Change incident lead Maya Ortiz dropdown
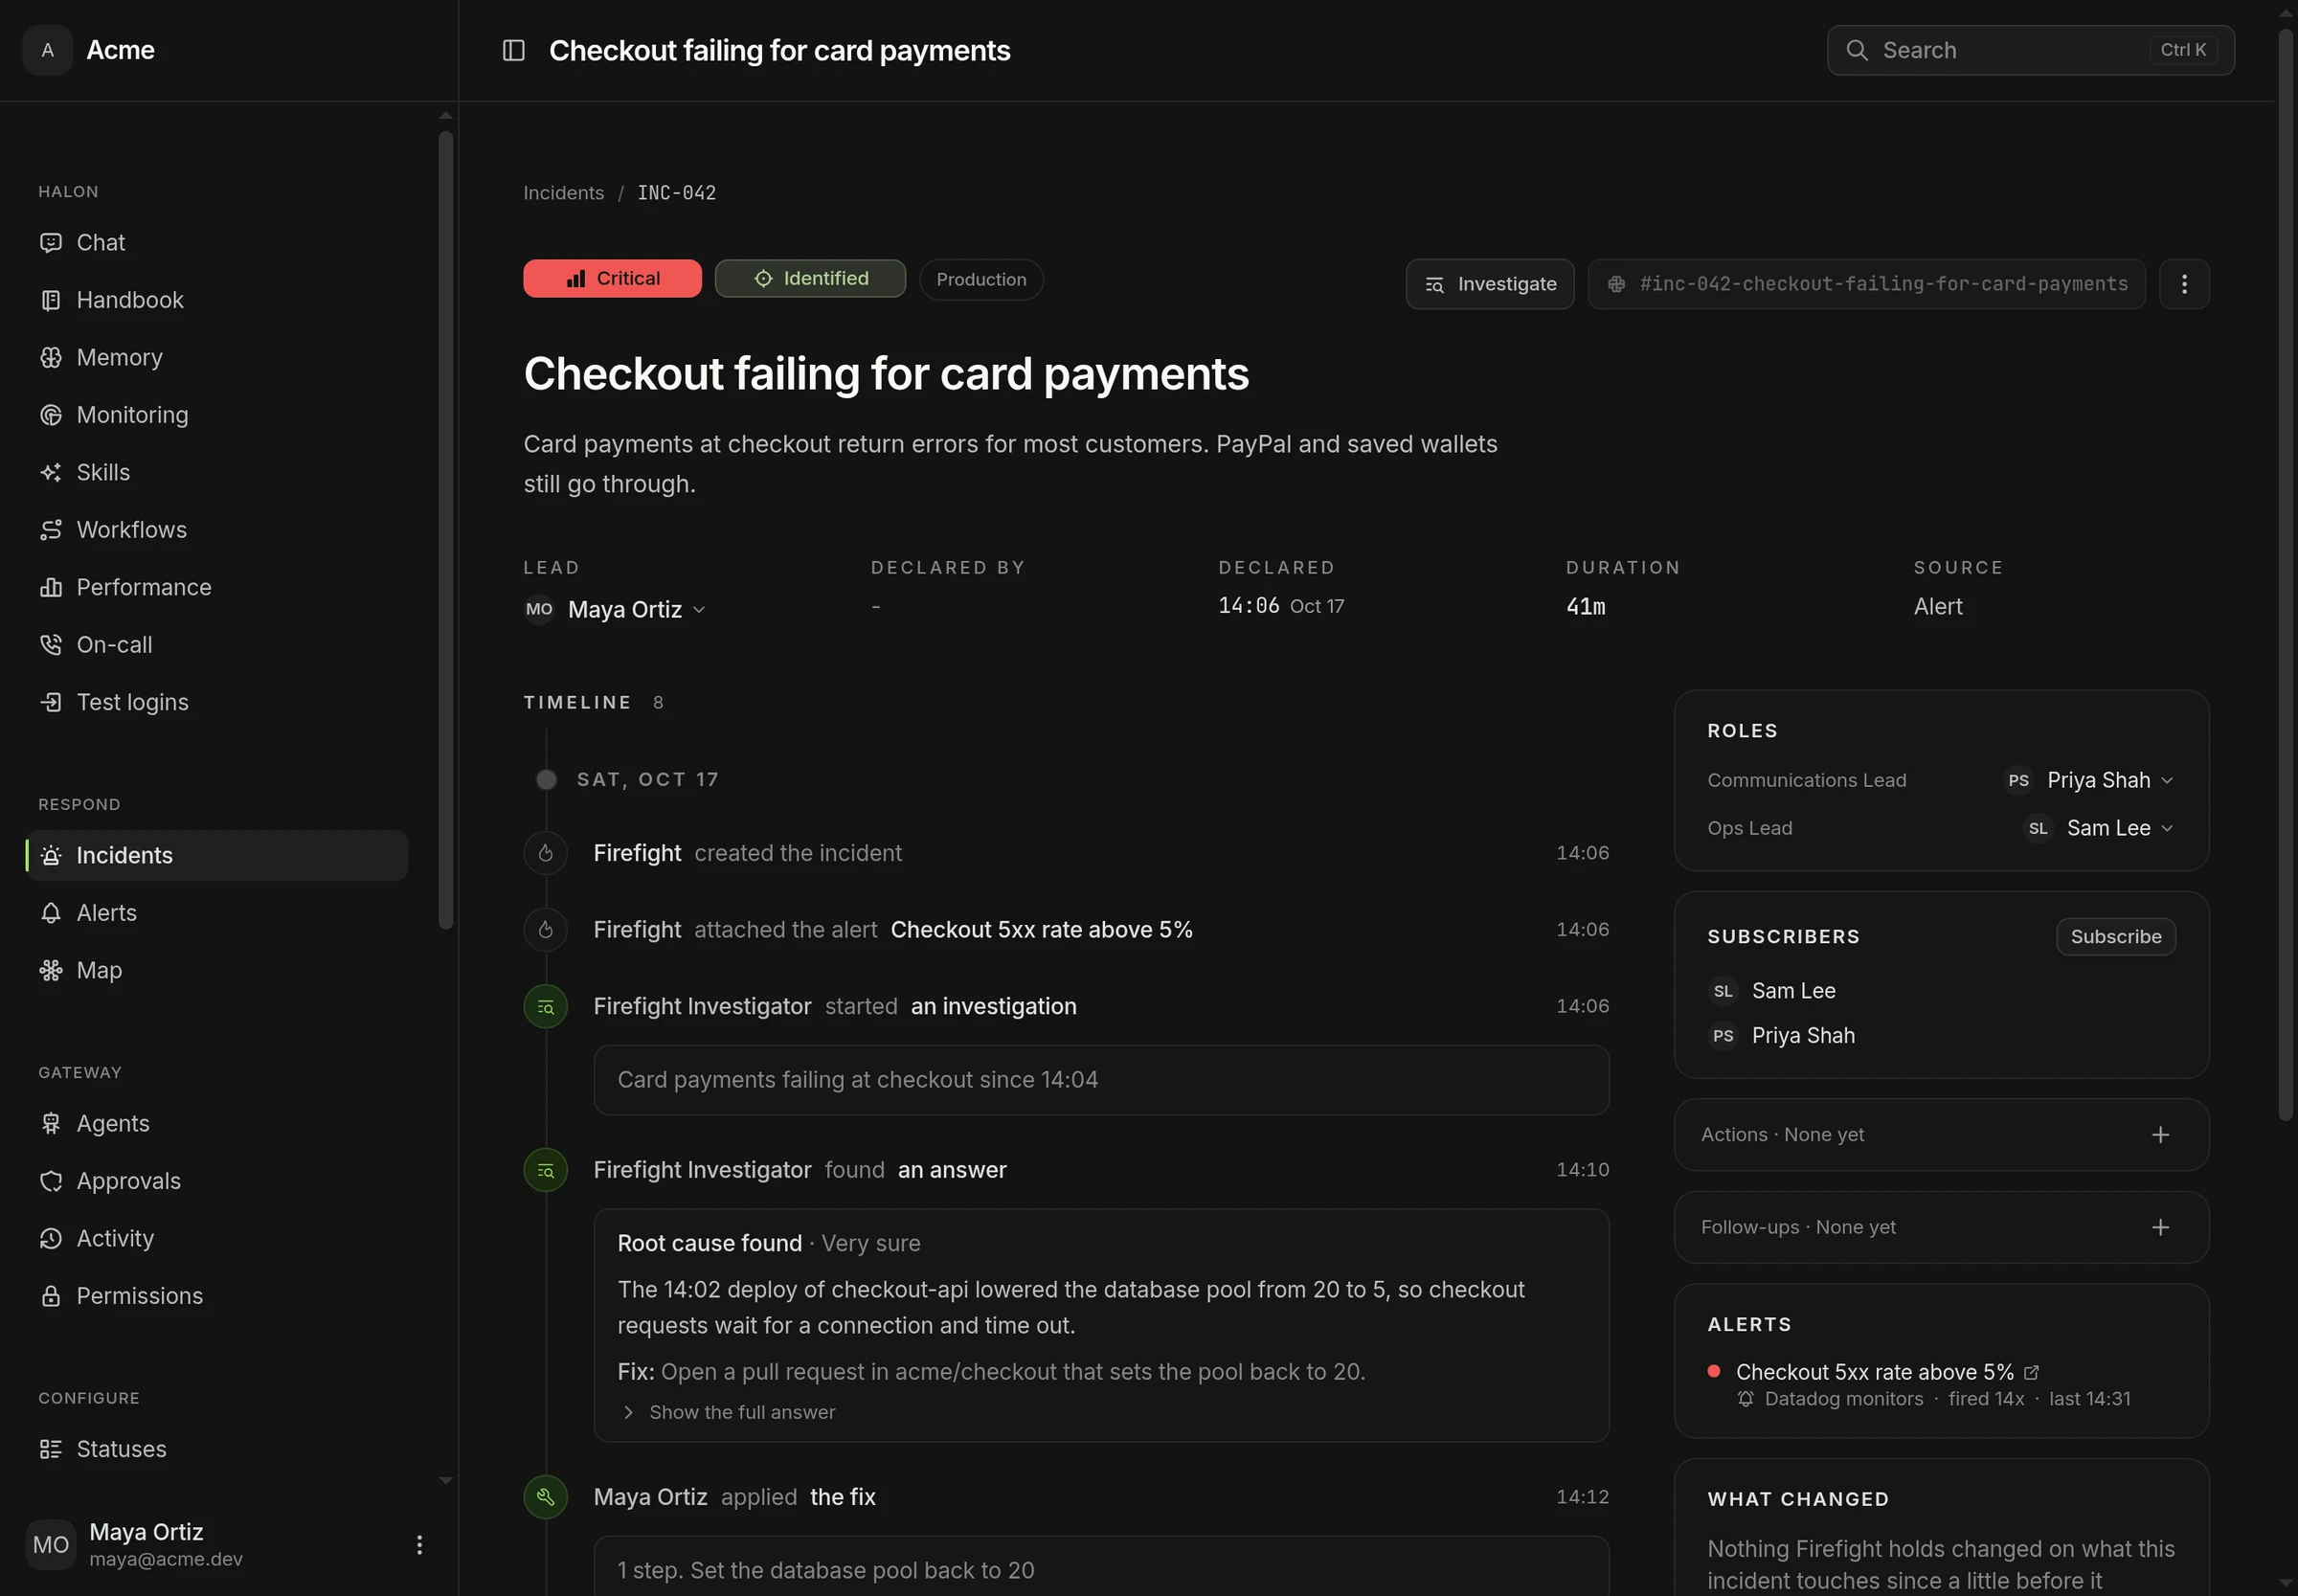 (x=616, y=609)
